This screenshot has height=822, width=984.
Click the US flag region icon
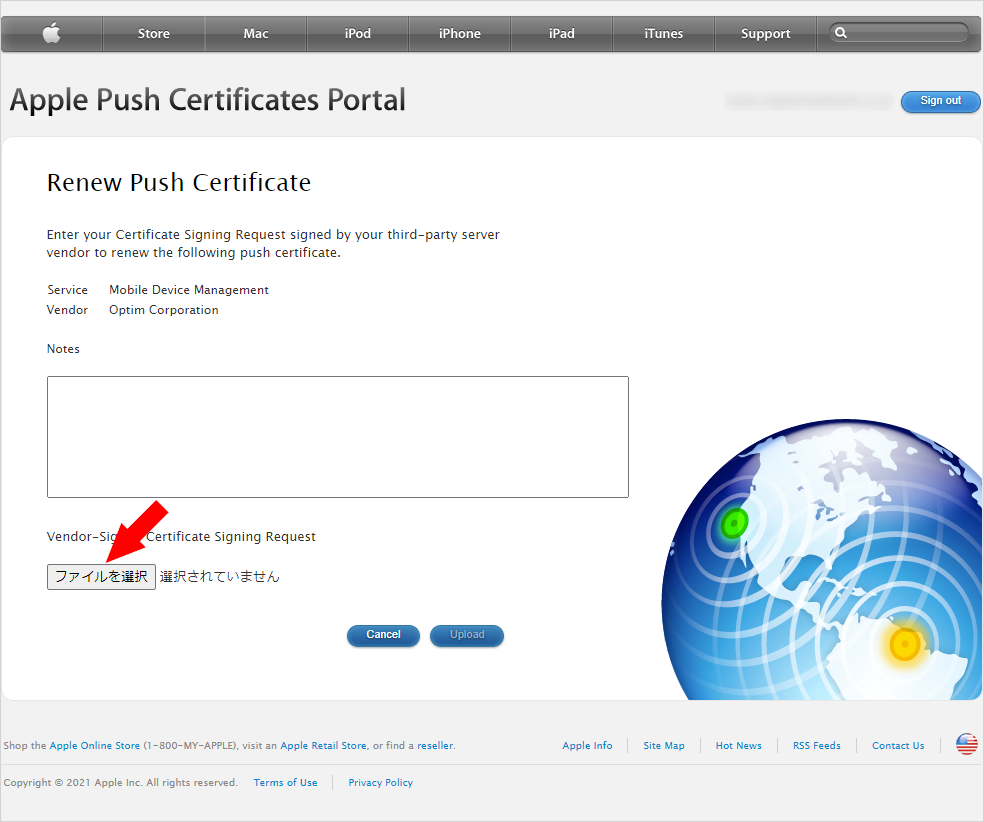pos(966,744)
